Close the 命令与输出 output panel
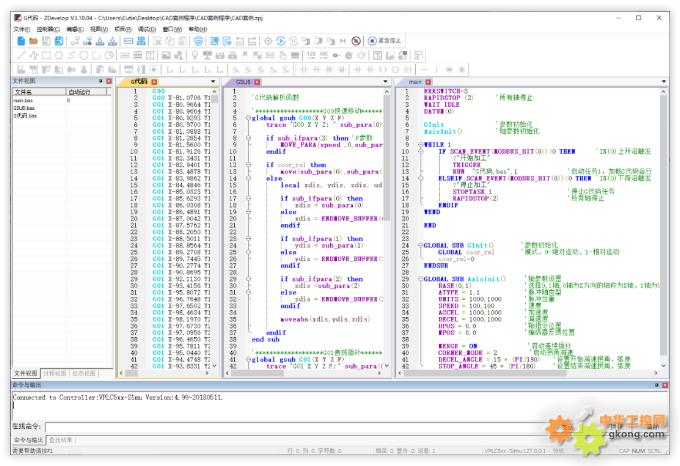 (x=665, y=385)
